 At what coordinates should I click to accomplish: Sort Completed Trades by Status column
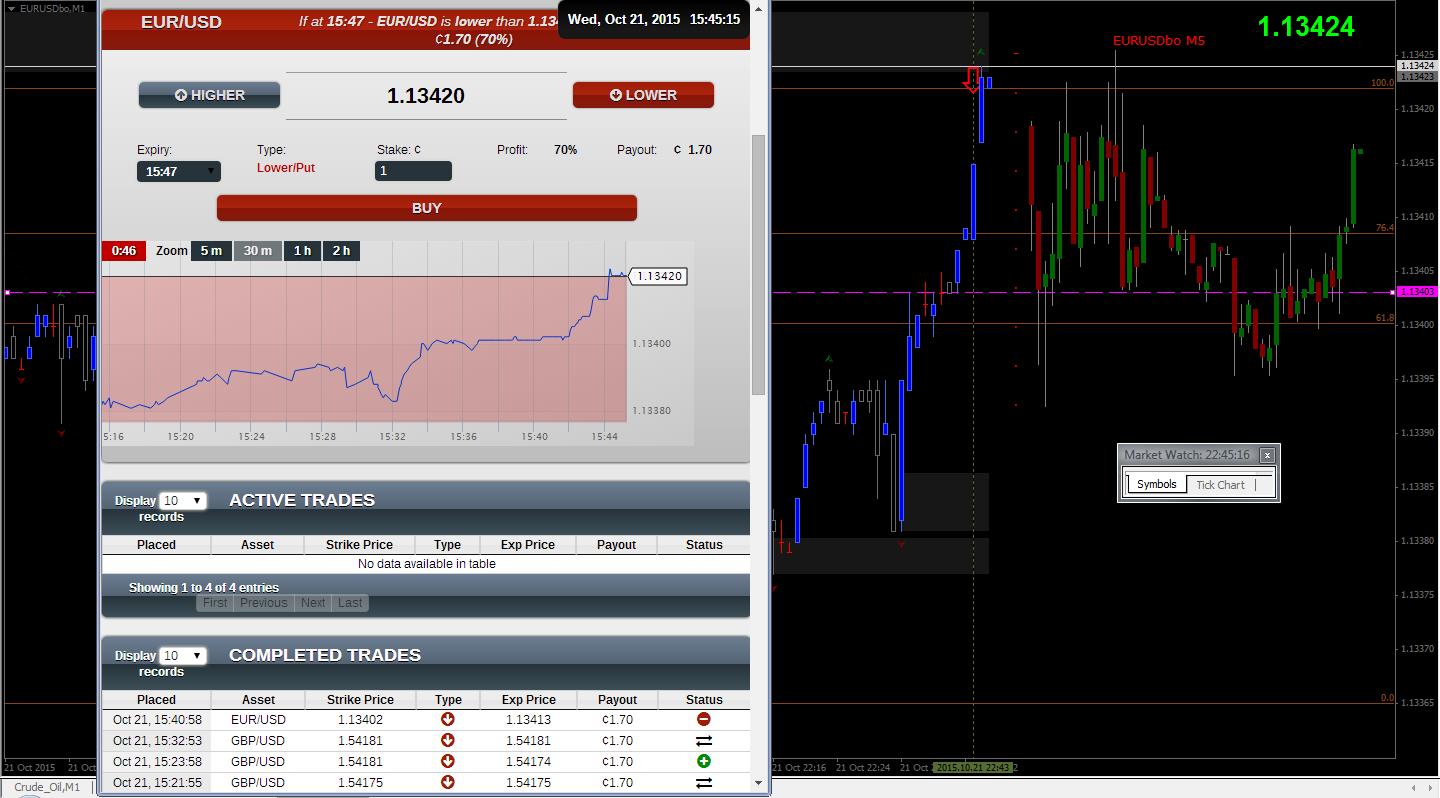coord(704,700)
